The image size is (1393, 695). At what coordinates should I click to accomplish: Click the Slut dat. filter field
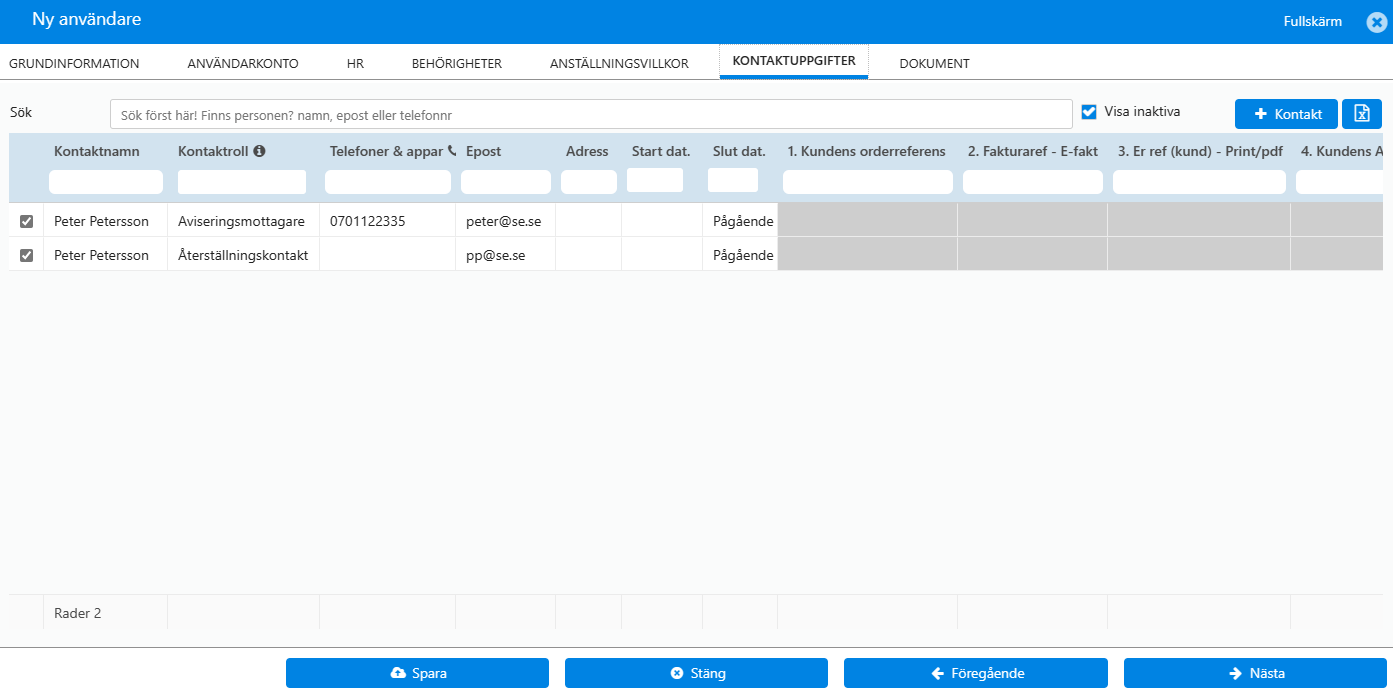tap(733, 180)
